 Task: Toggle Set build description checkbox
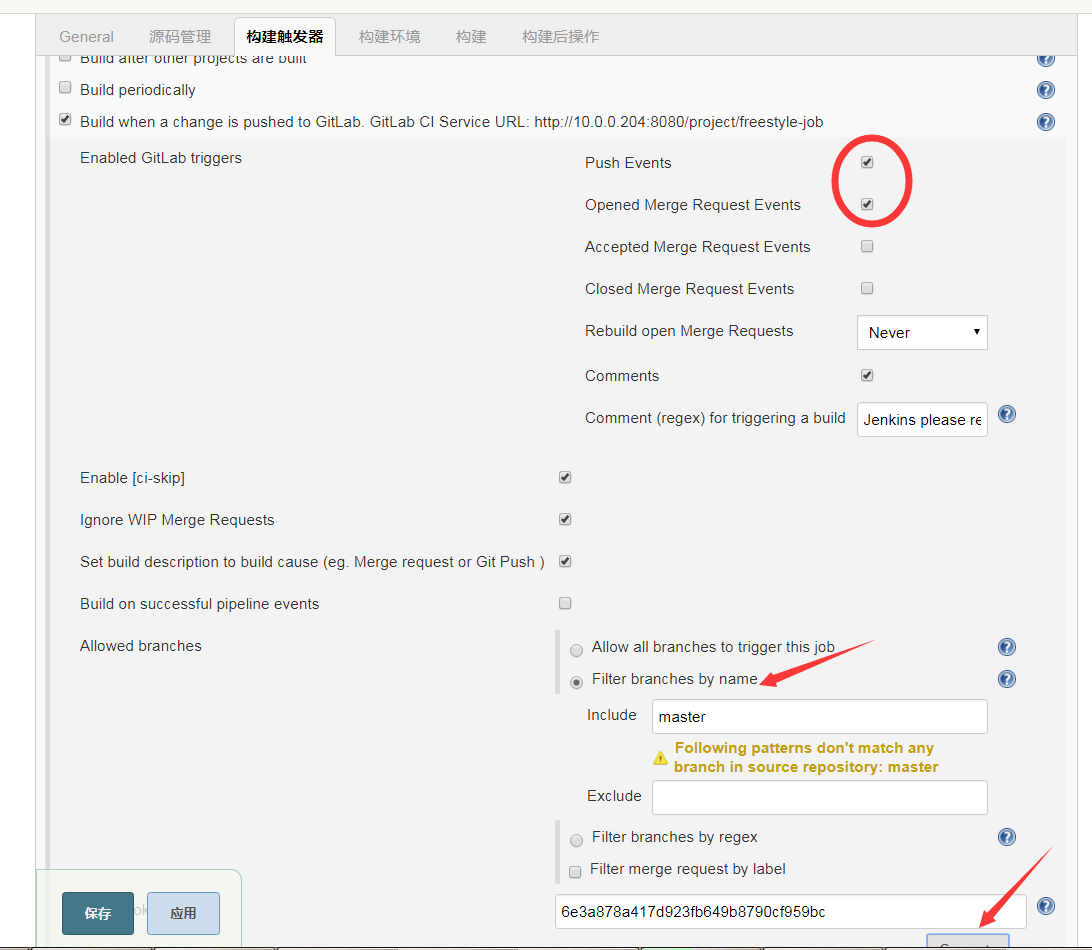(x=565, y=561)
